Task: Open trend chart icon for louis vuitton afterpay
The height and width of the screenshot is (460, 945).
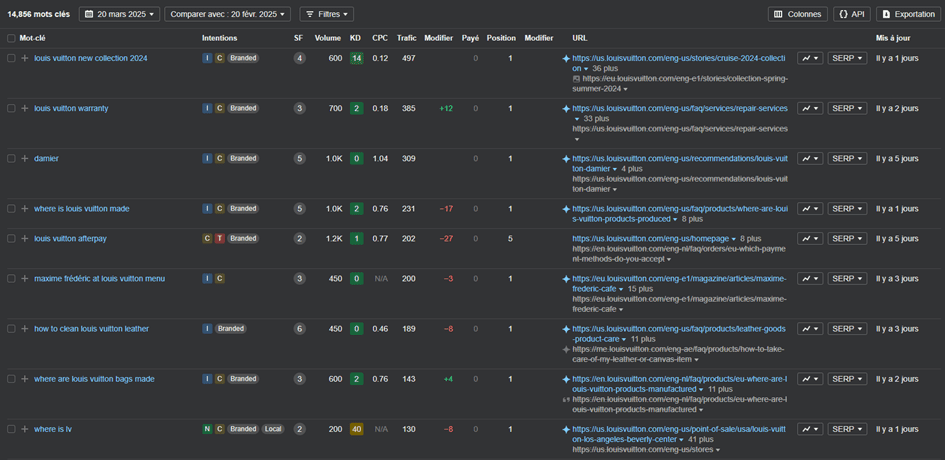Action: [810, 238]
